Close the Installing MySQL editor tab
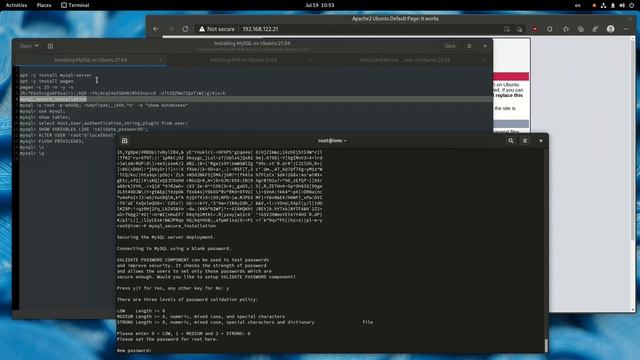This screenshot has height=360, width=640. pos(160,60)
